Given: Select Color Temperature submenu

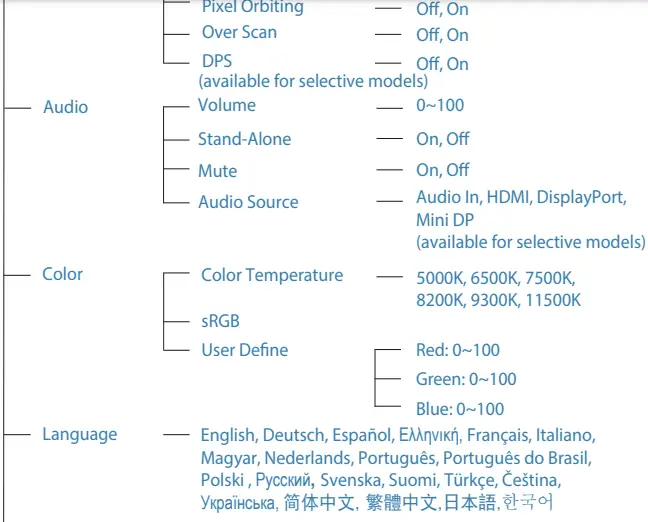Looking at the screenshot, I should tap(271, 275).
